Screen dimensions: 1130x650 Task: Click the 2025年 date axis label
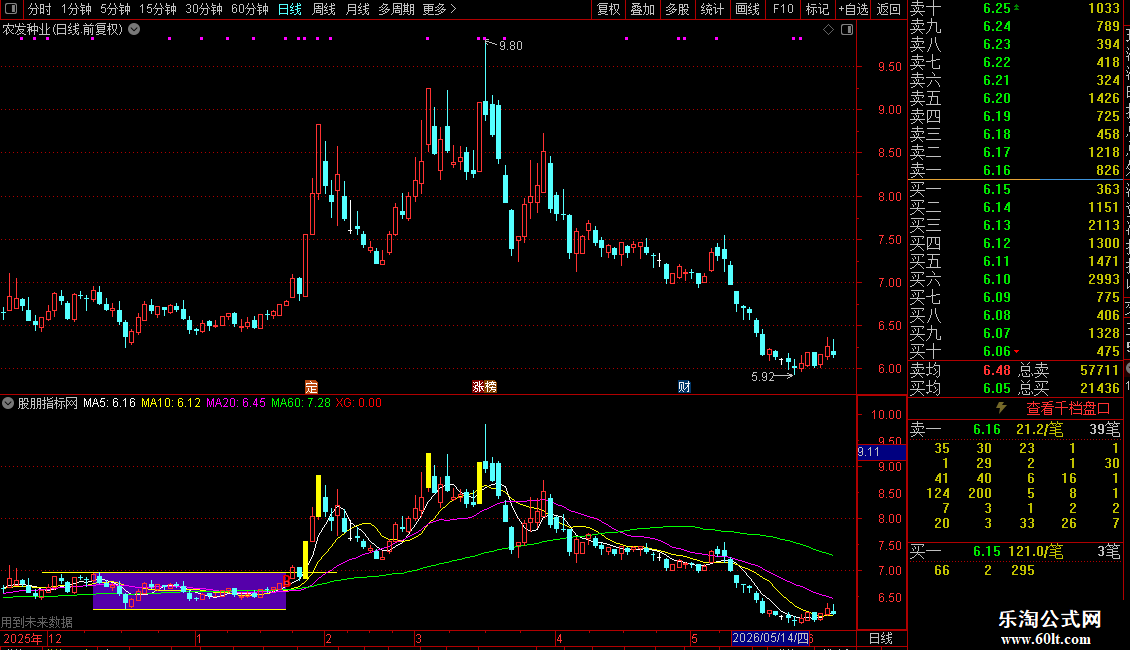22,638
